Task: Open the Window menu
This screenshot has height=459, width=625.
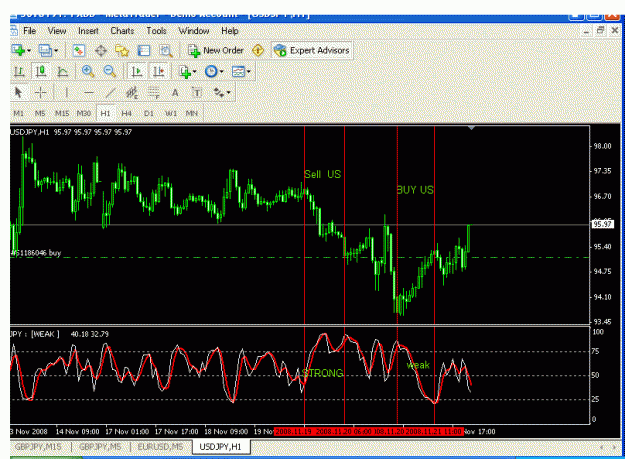Action: pyautogui.click(x=194, y=31)
